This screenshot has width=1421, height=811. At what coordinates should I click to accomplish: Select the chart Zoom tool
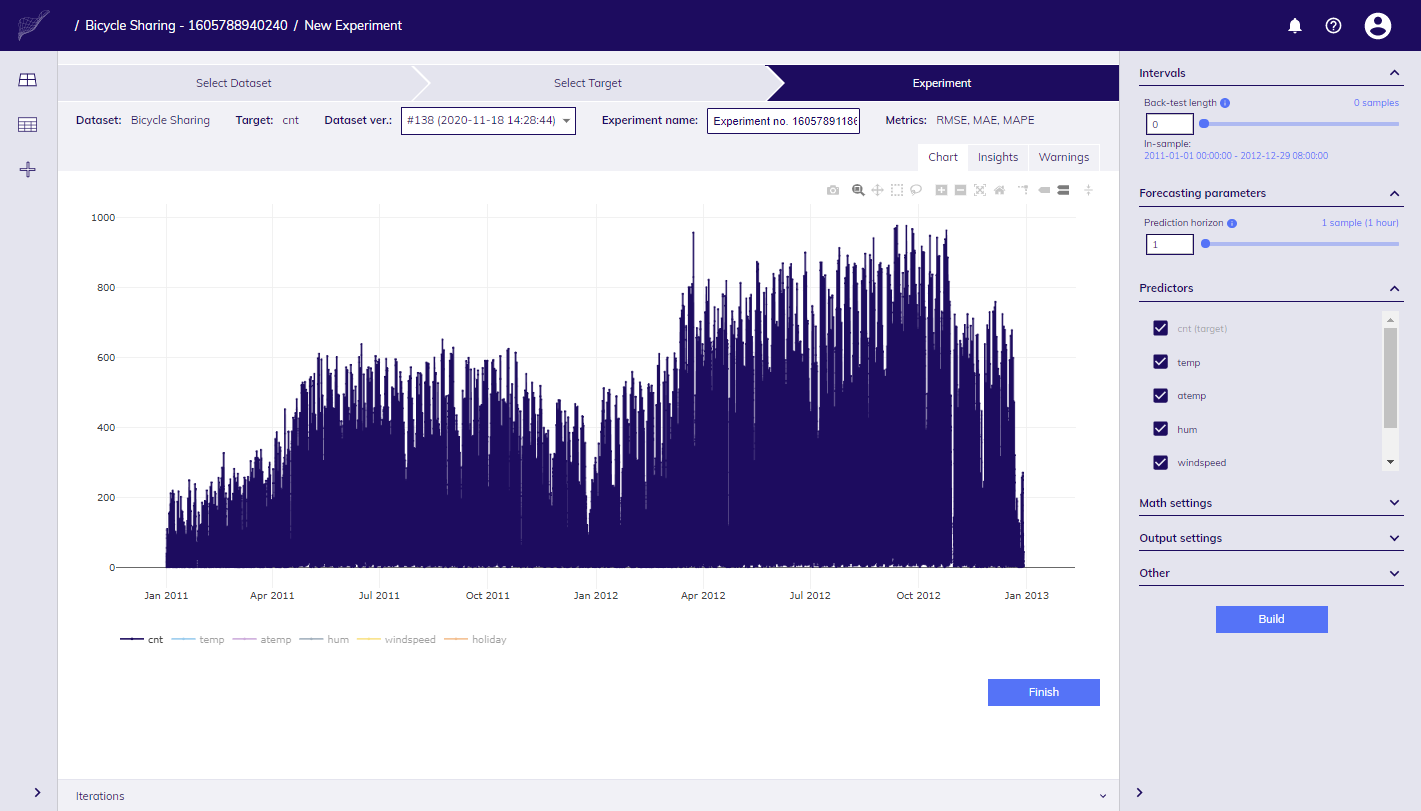pos(858,190)
